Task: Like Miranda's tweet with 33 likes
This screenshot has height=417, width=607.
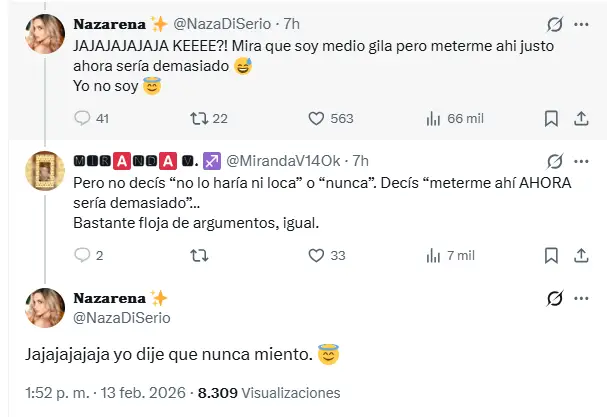Action: pos(316,256)
